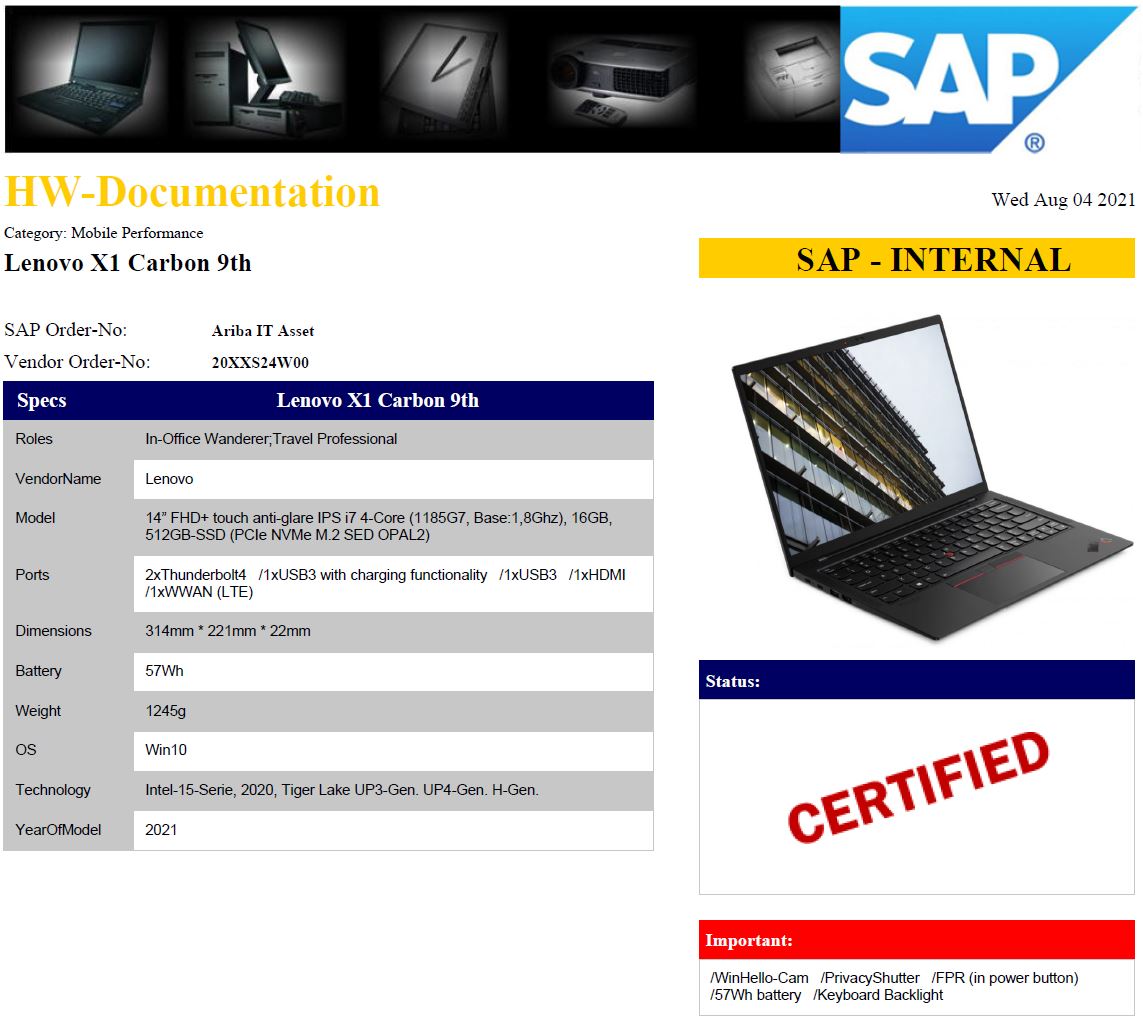Click the important notes starting with /WinHello-Cam
Screen dimensions: 1143x1033
coord(894,986)
